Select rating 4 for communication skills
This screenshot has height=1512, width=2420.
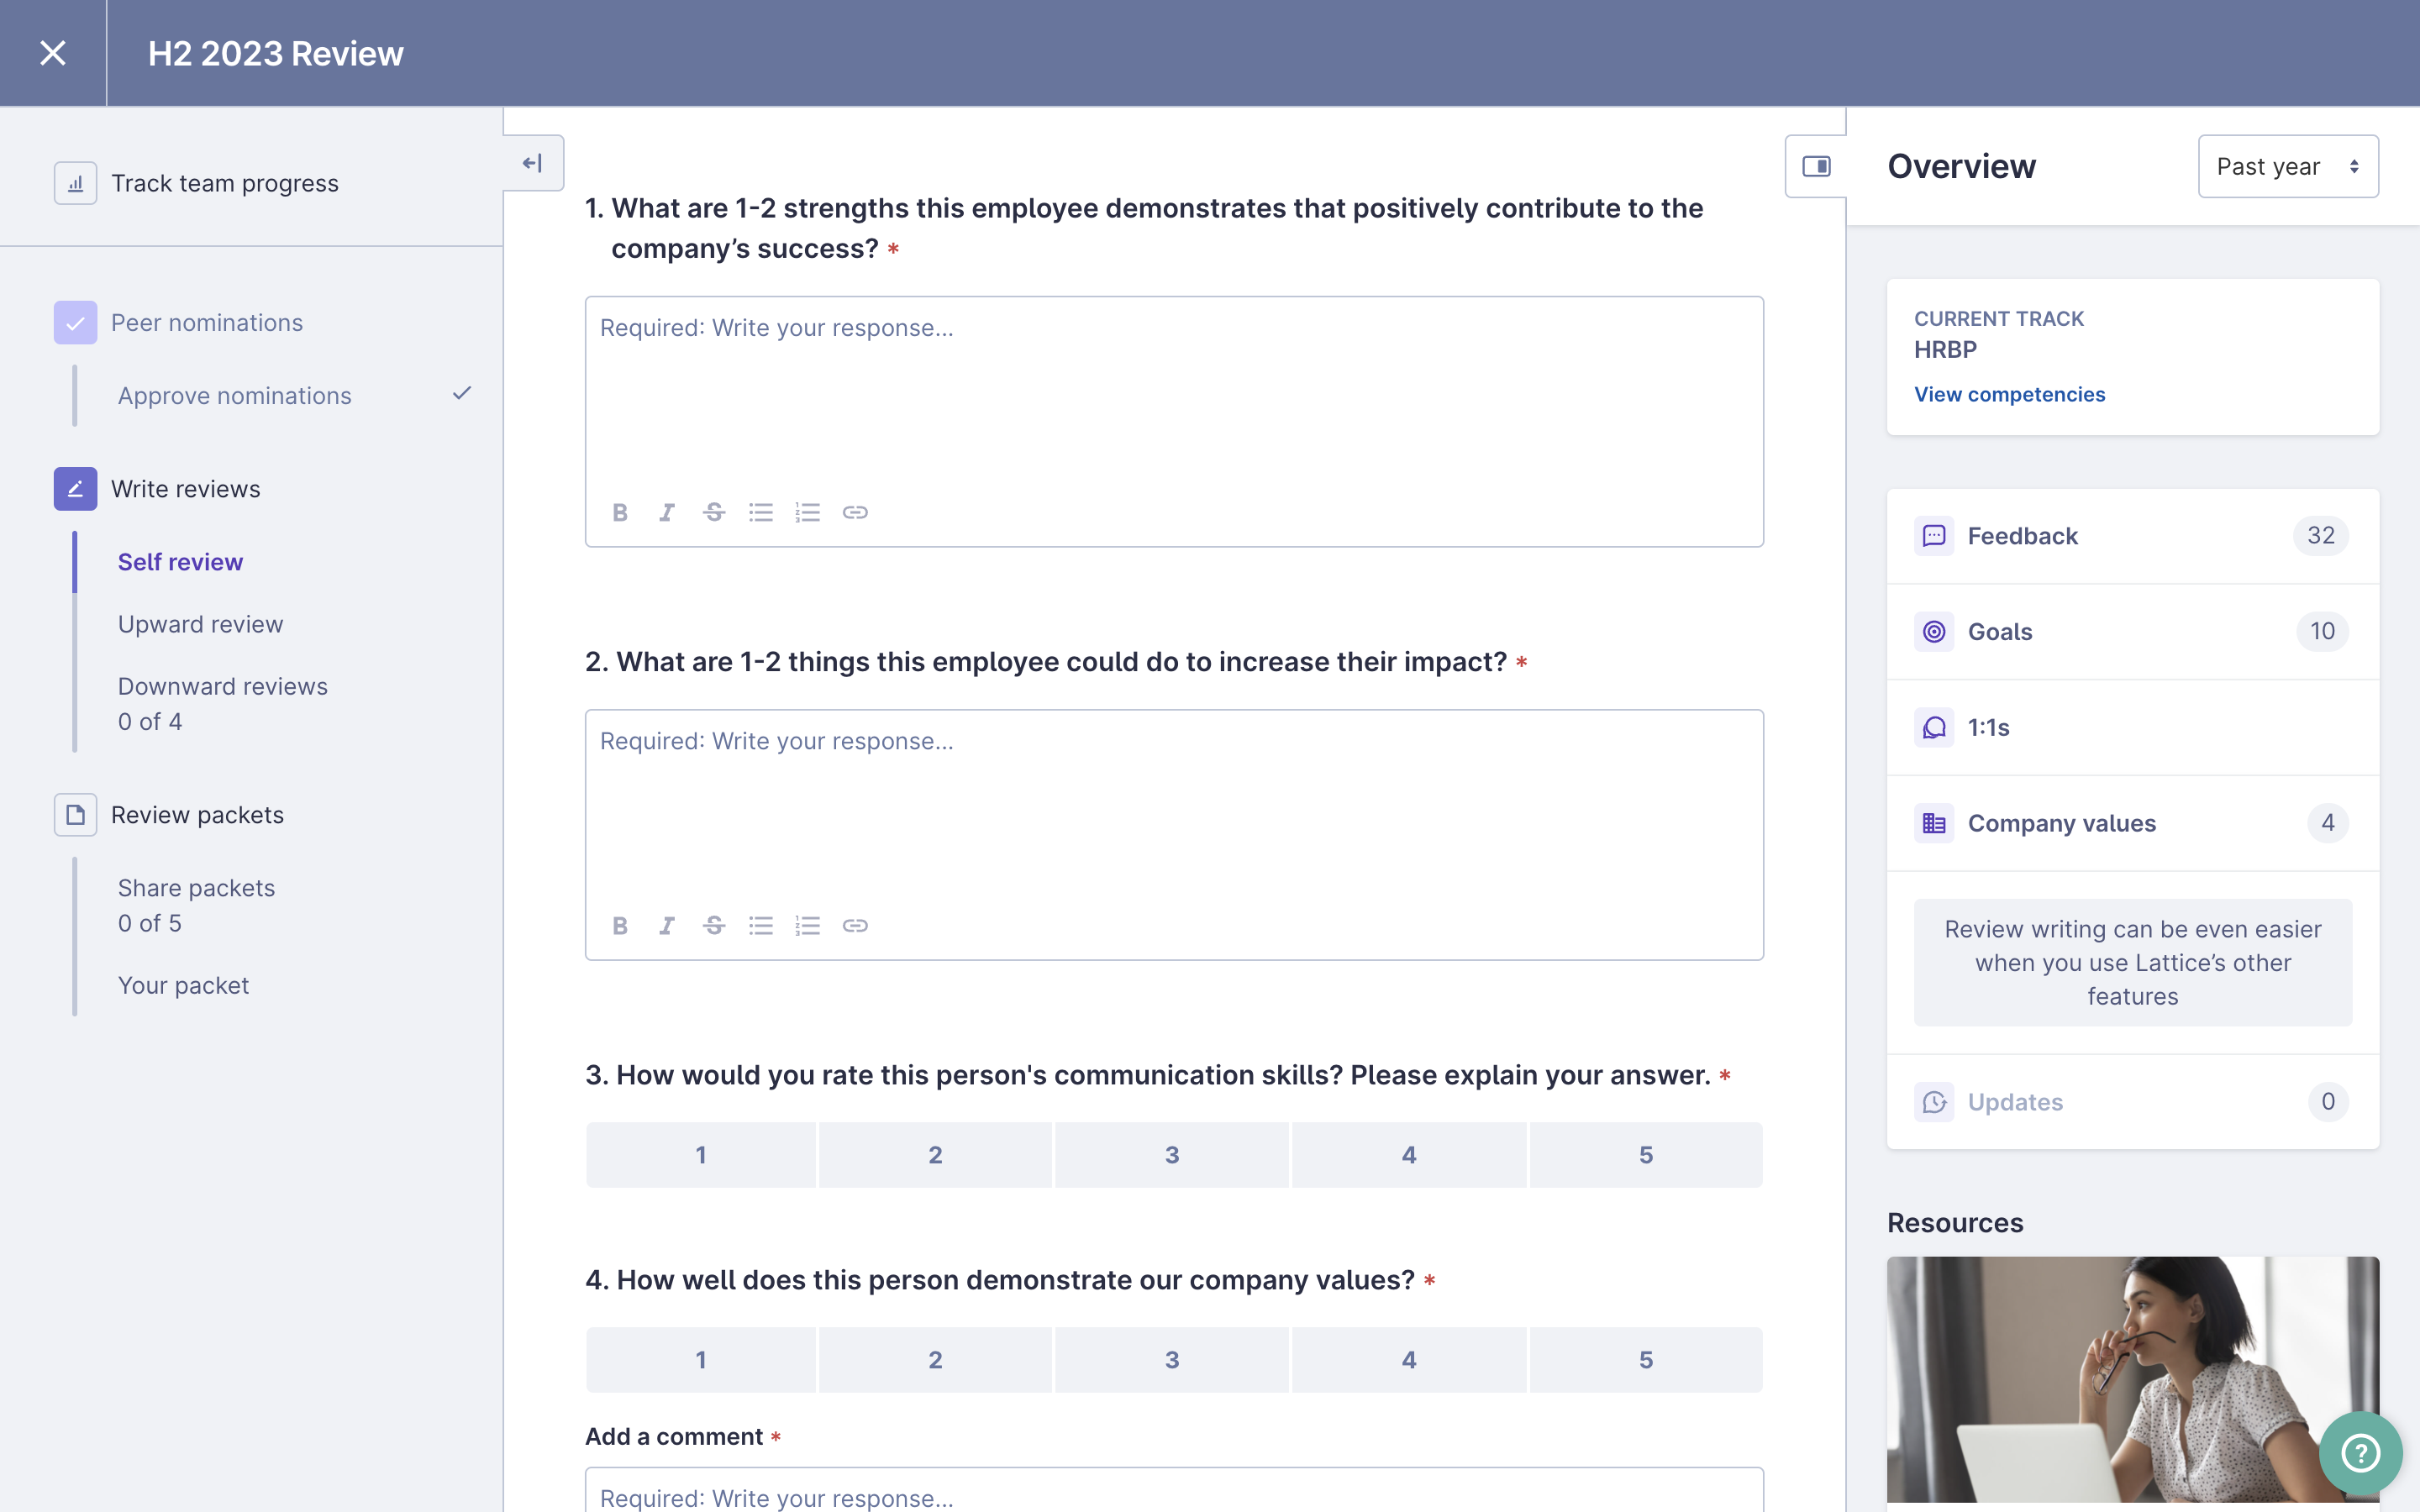pos(1408,1155)
